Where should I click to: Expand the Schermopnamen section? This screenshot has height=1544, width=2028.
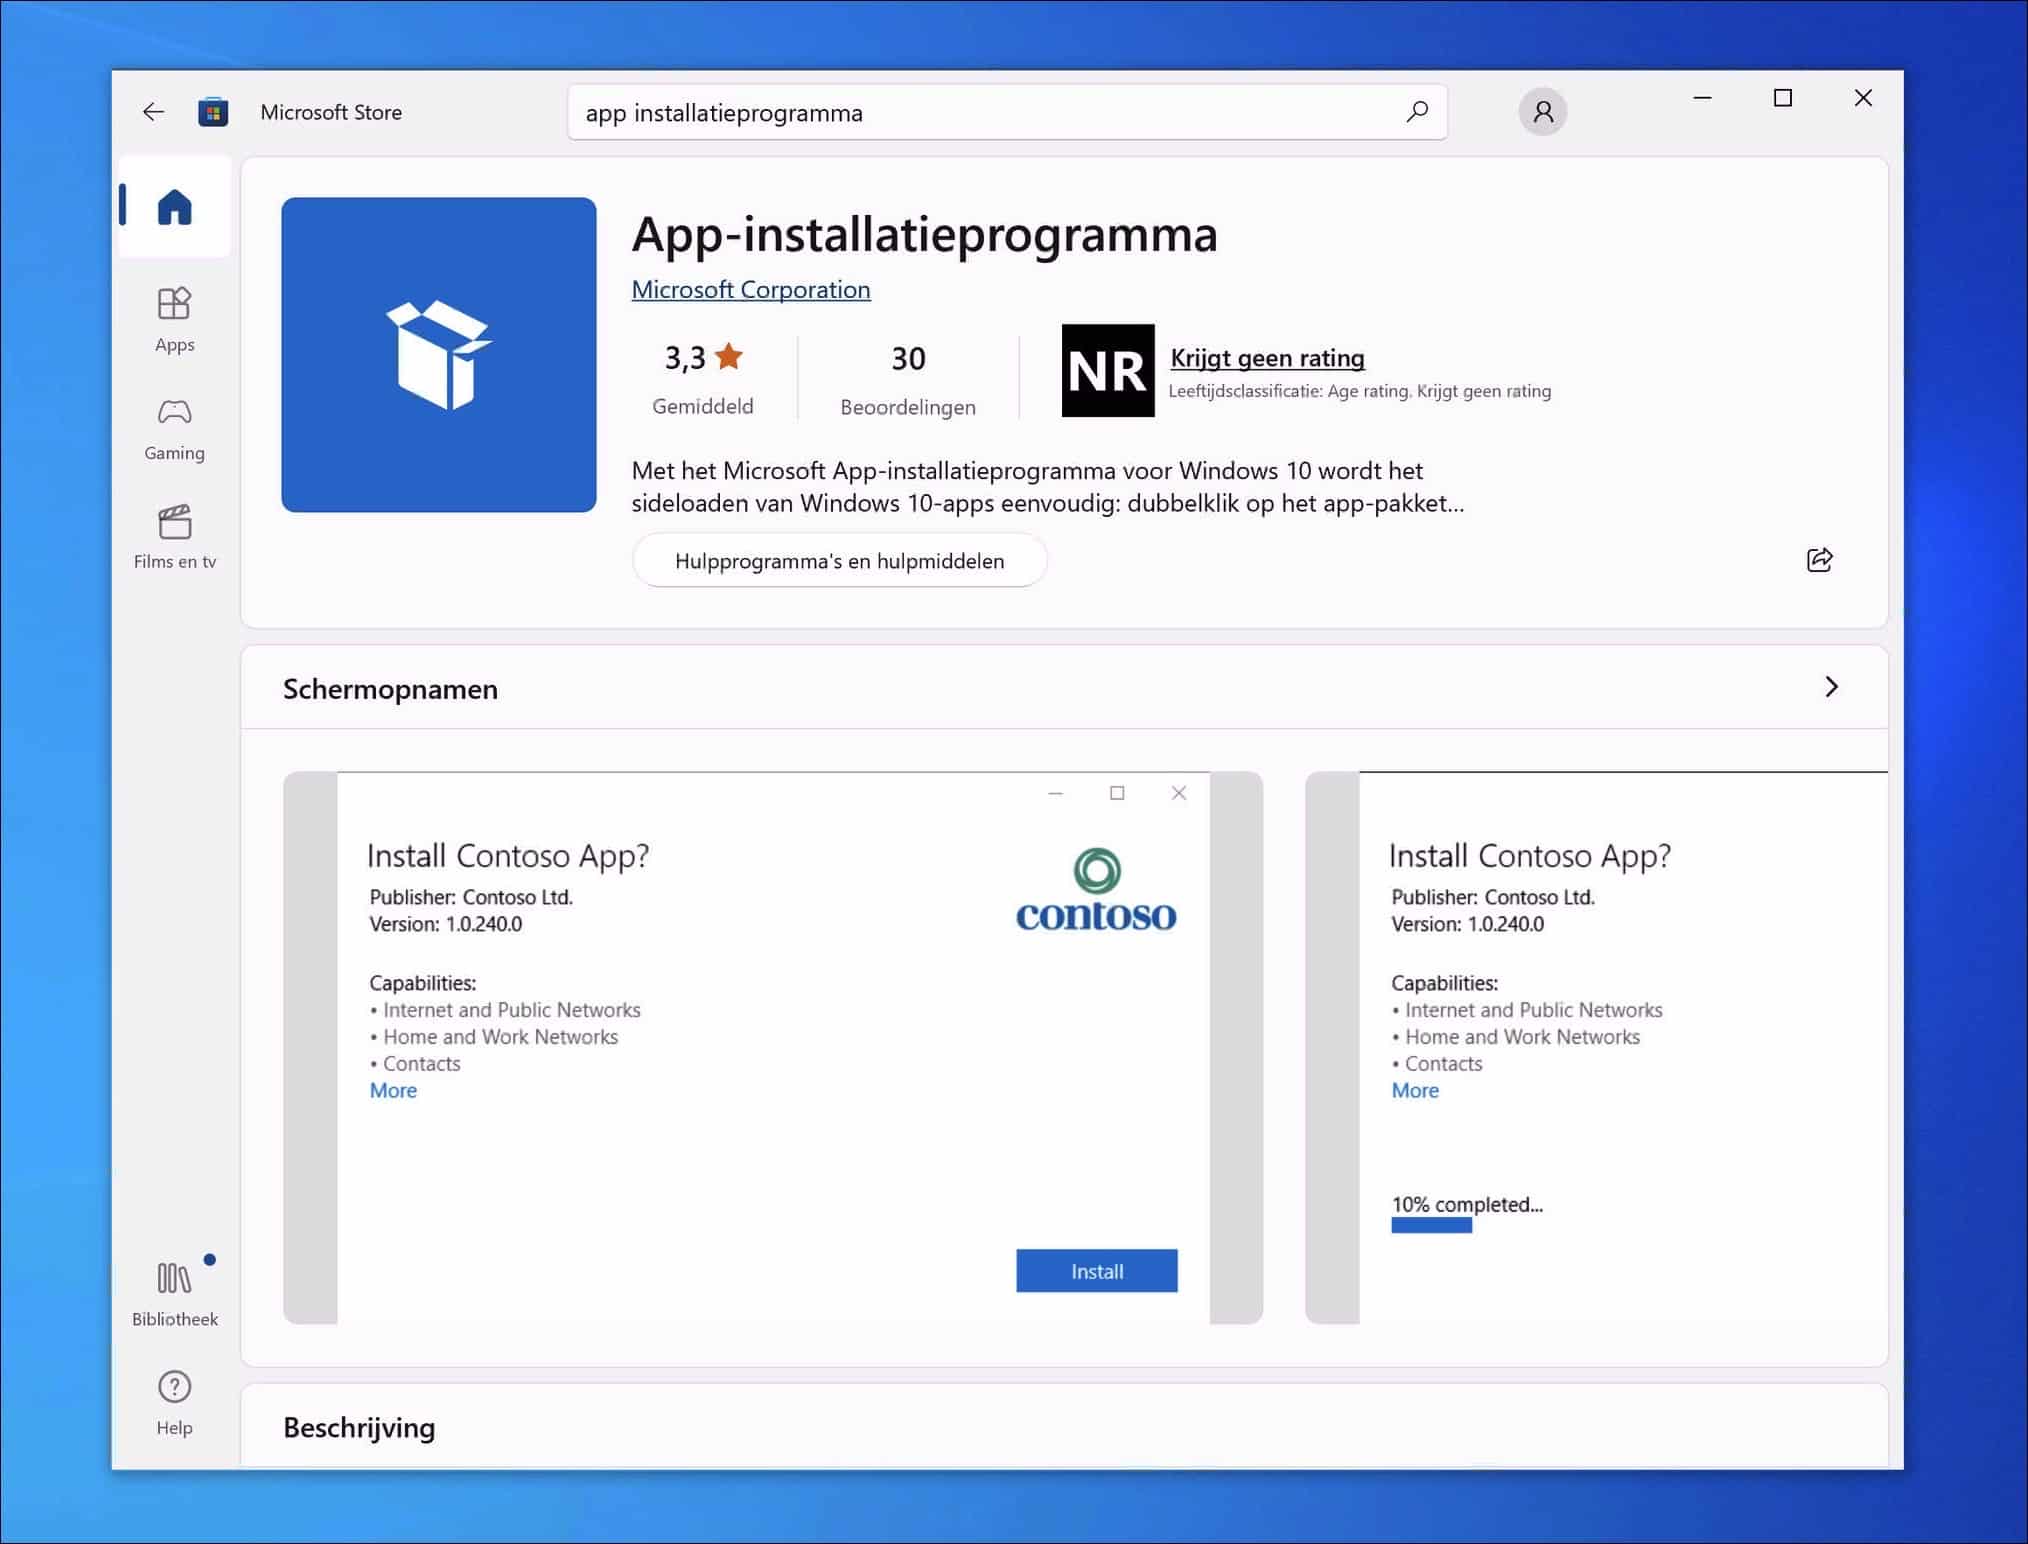click(x=1831, y=688)
